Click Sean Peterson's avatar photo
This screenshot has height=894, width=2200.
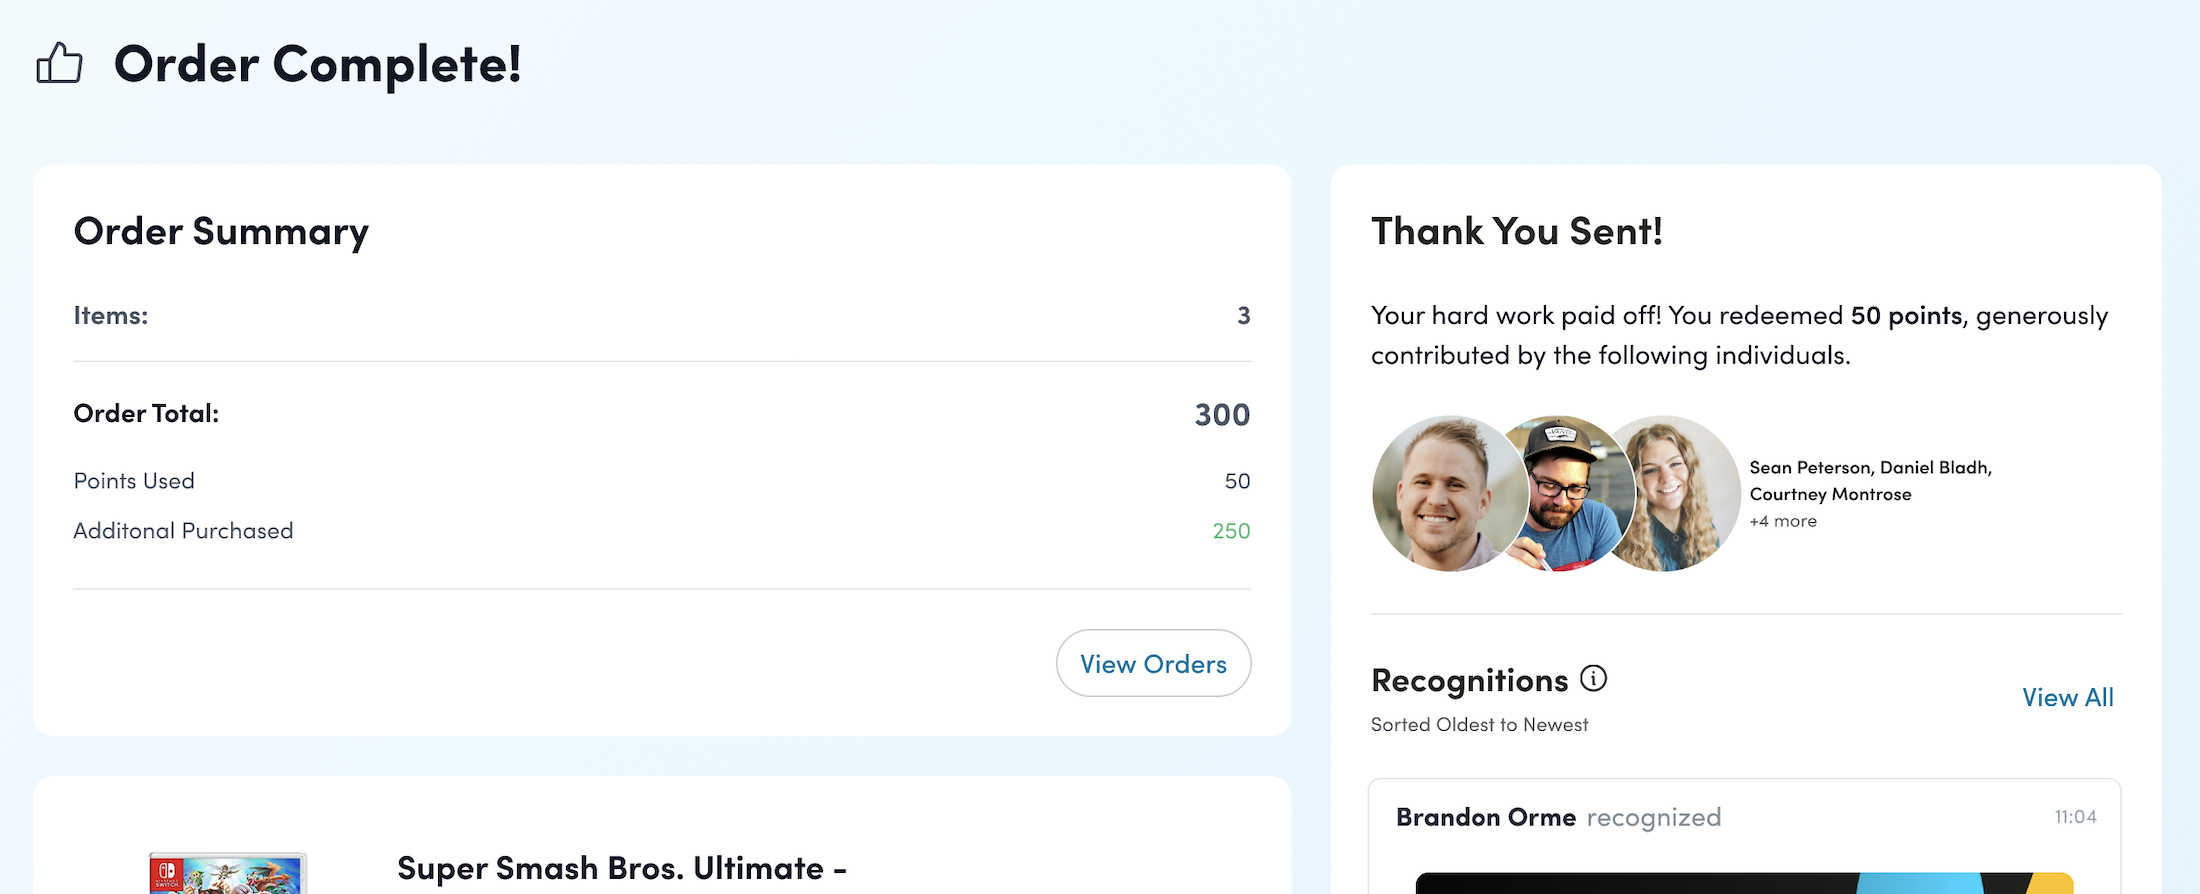click(1445, 494)
